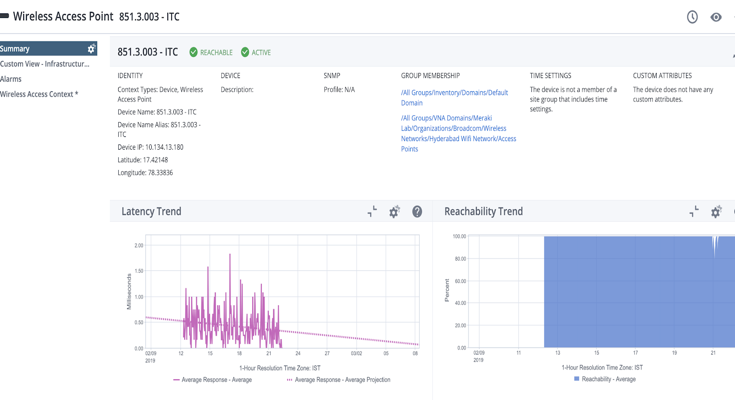Toggle the eye visibility icon in header
The height and width of the screenshot is (400, 735).
pyautogui.click(x=716, y=17)
